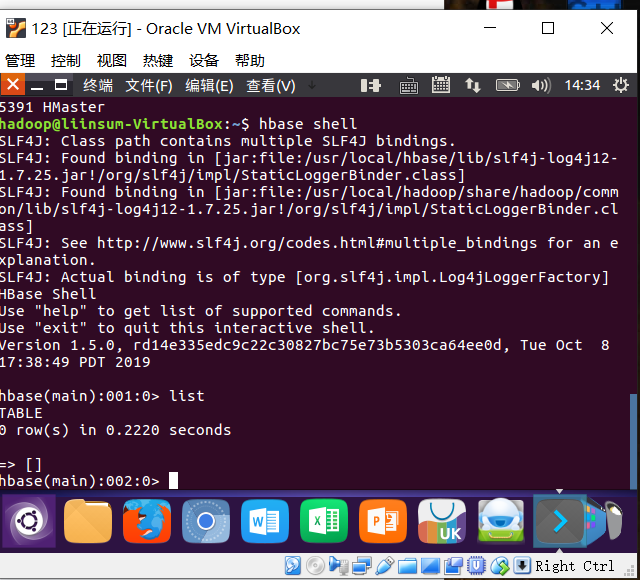This screenshot has height=580, width=640.
Task: Open the volume speaker indicator
Action: click(541, 85)
